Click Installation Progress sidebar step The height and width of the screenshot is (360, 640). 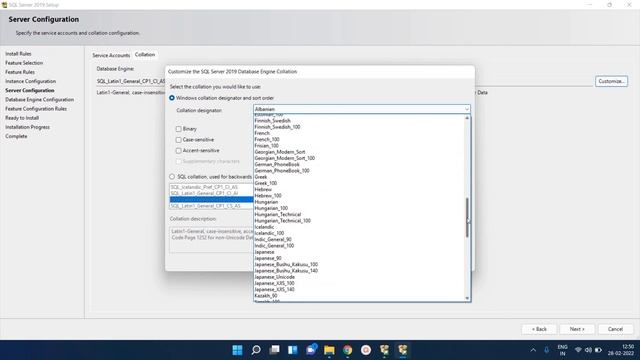pos(27,127)
